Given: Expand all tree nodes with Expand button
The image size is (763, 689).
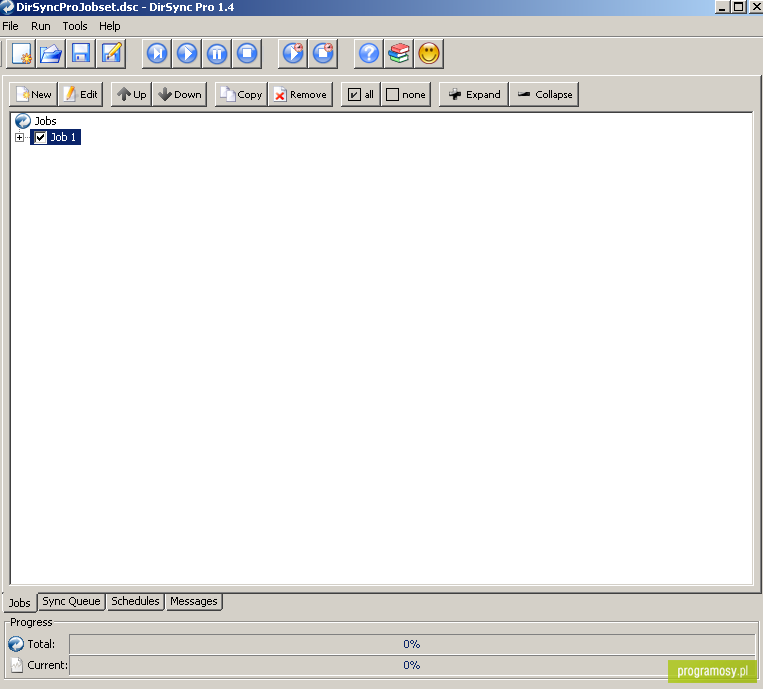Looking at the screenshot, I should click(474, 94).
